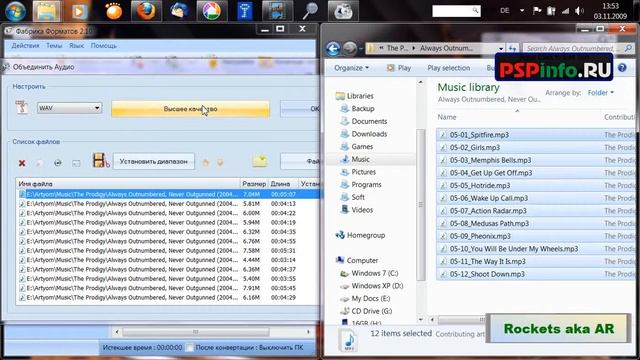The height and width of the screenshot is (360, 640).
Task: Select Music in the Libraries tree
Action: (x=360, y=159)
